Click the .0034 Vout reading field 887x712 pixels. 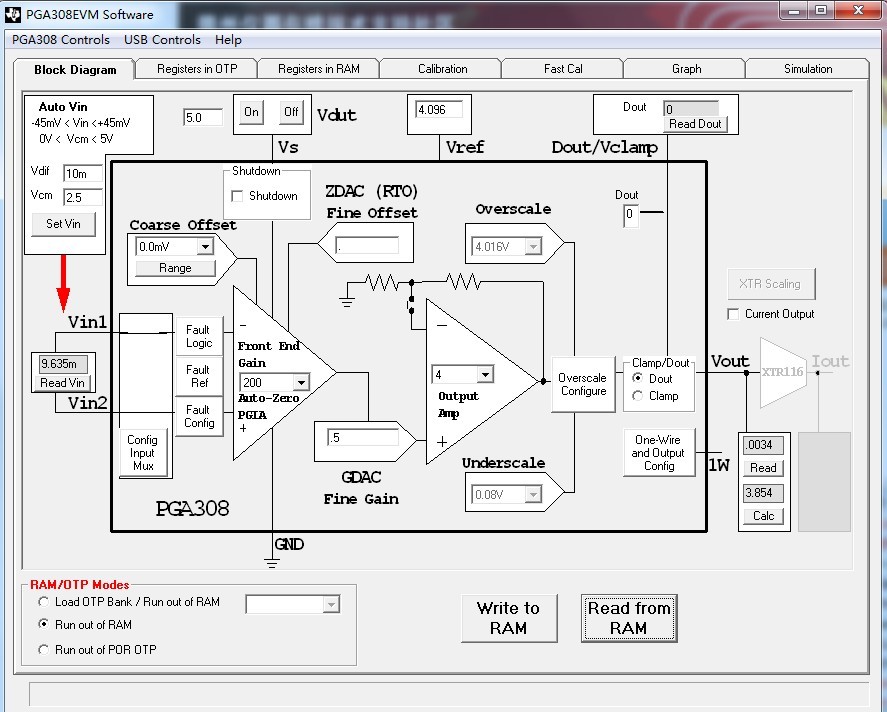click(x=763, y=445)
